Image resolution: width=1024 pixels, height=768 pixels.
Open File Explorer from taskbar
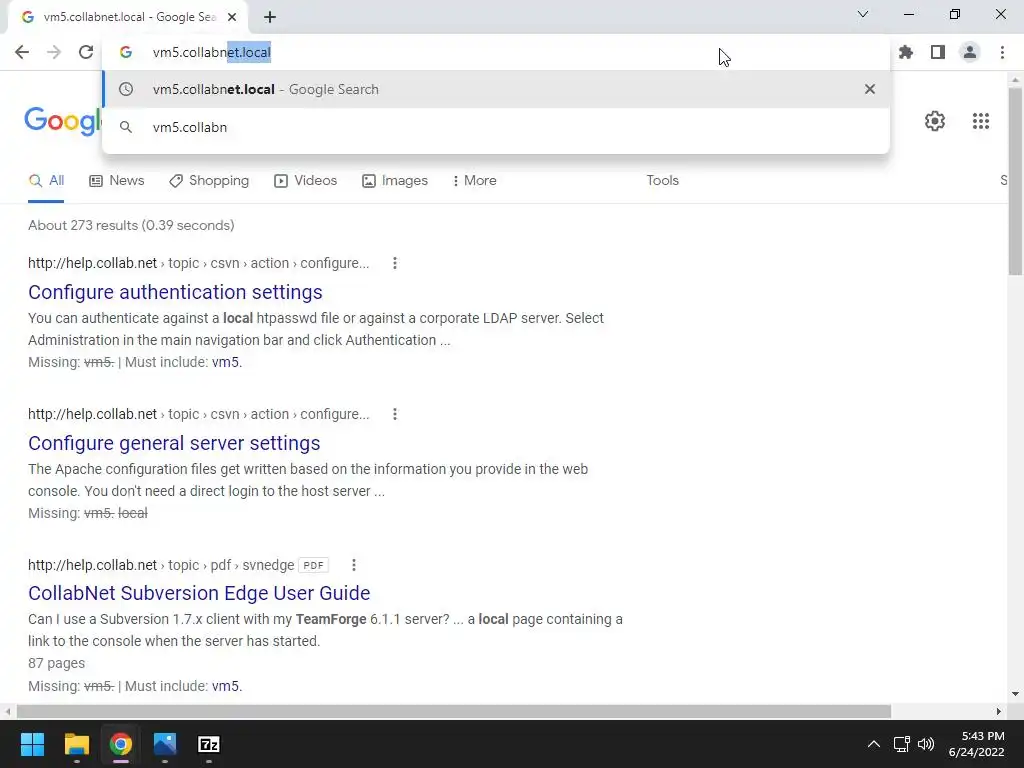[76, 744]
